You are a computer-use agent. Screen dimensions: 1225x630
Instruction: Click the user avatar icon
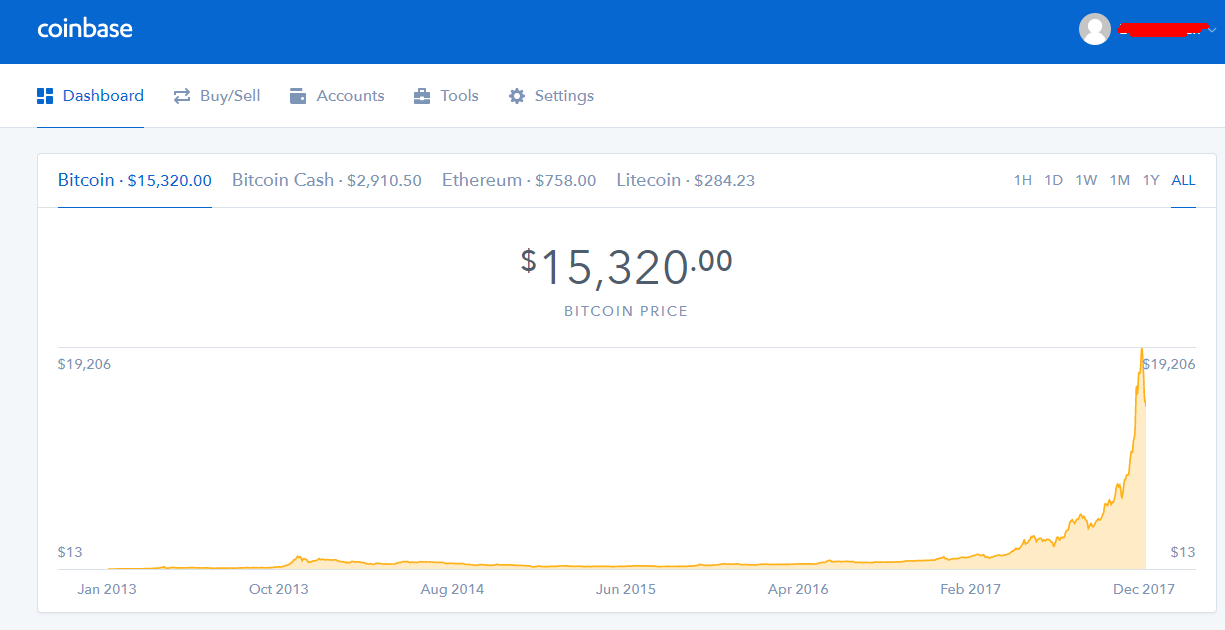coord(1095,29)
